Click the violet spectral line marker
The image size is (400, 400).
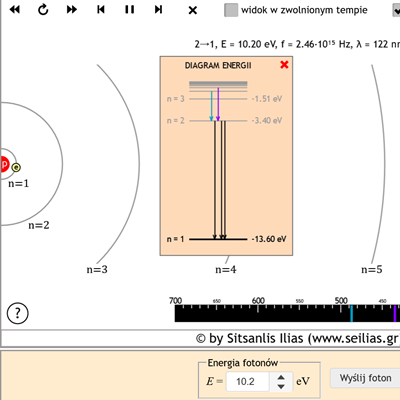[395, 313]
